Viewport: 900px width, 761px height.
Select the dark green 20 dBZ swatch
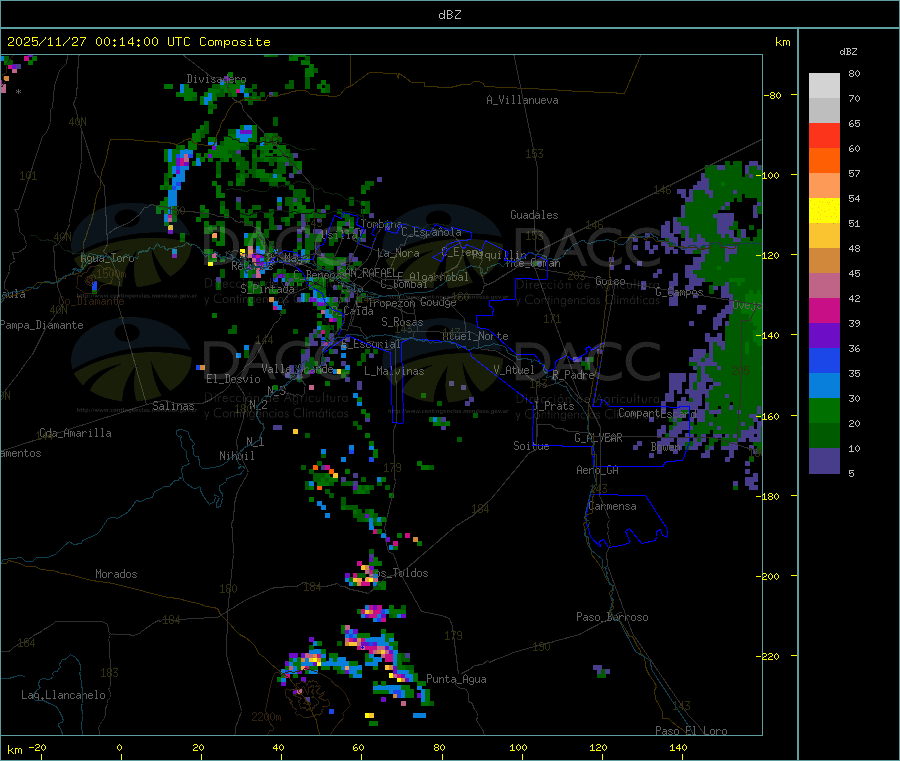824,436
